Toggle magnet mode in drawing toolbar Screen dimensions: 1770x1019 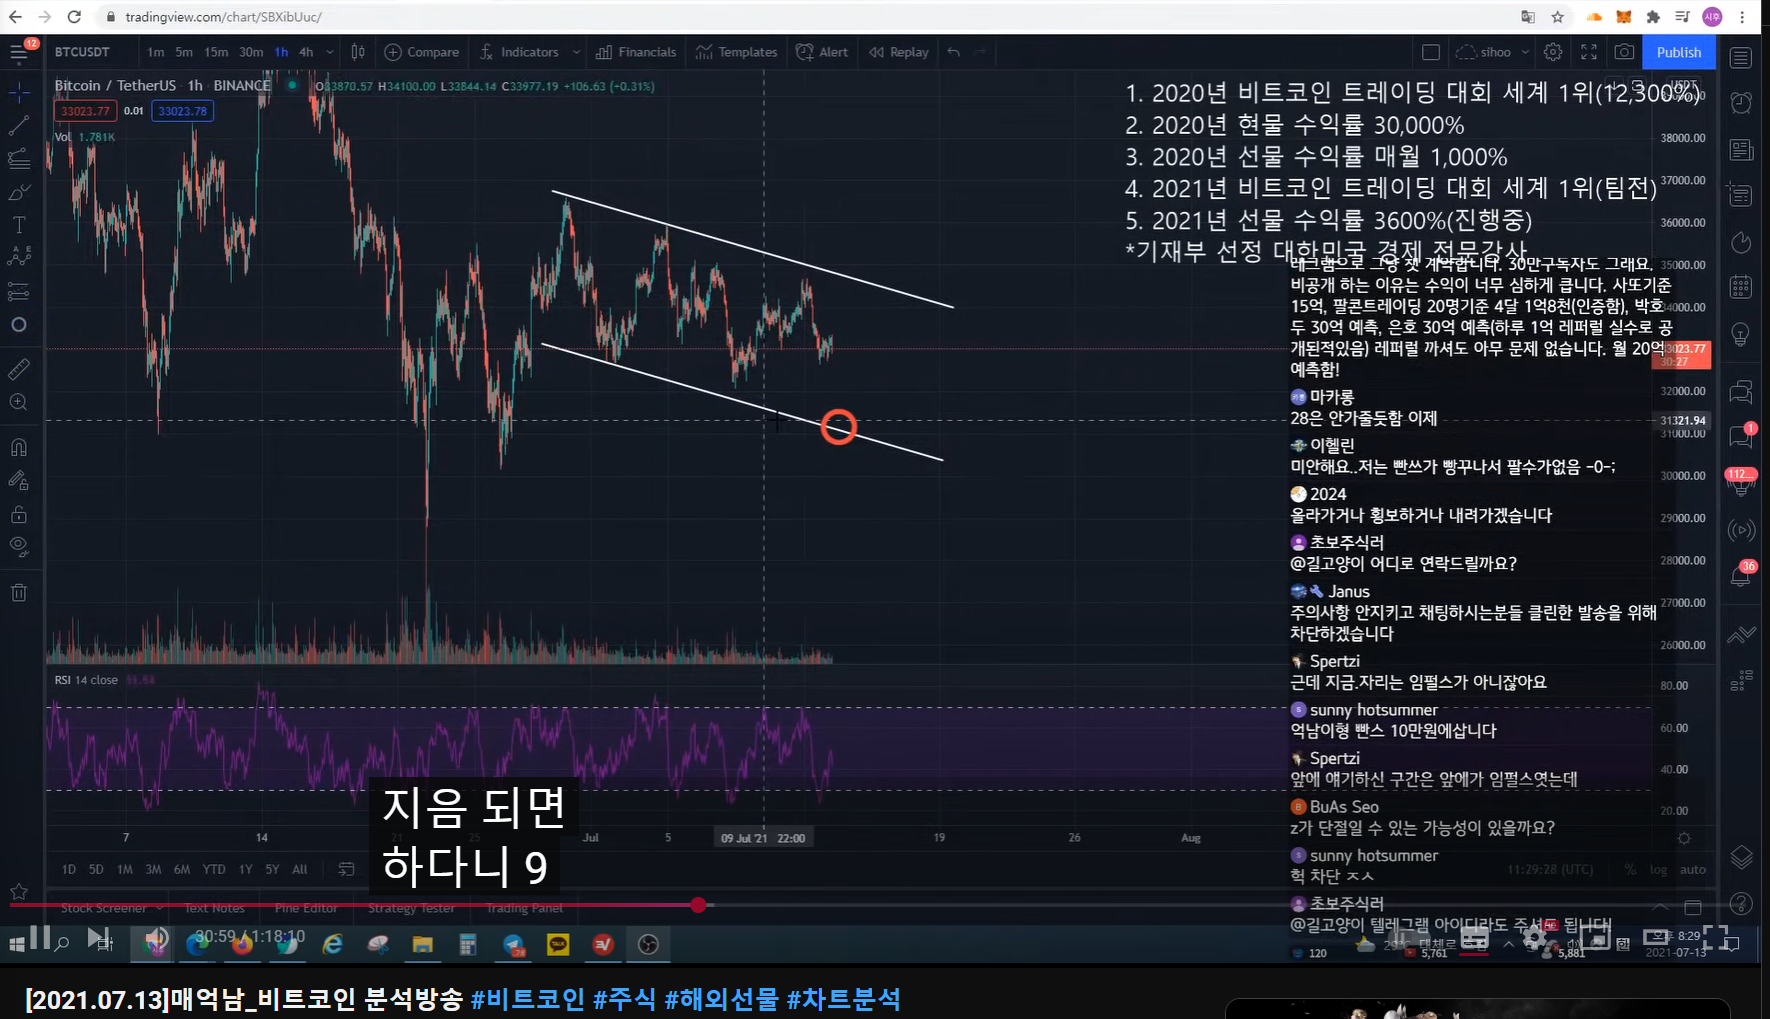19,447
